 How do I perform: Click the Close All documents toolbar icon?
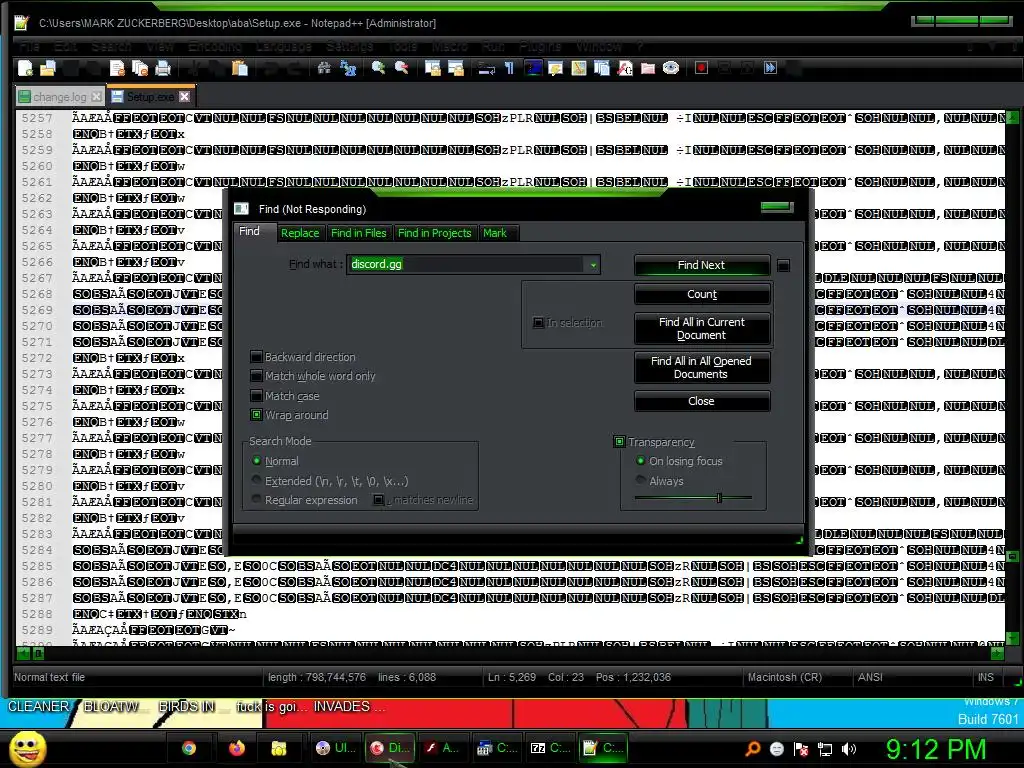[140, 68]
